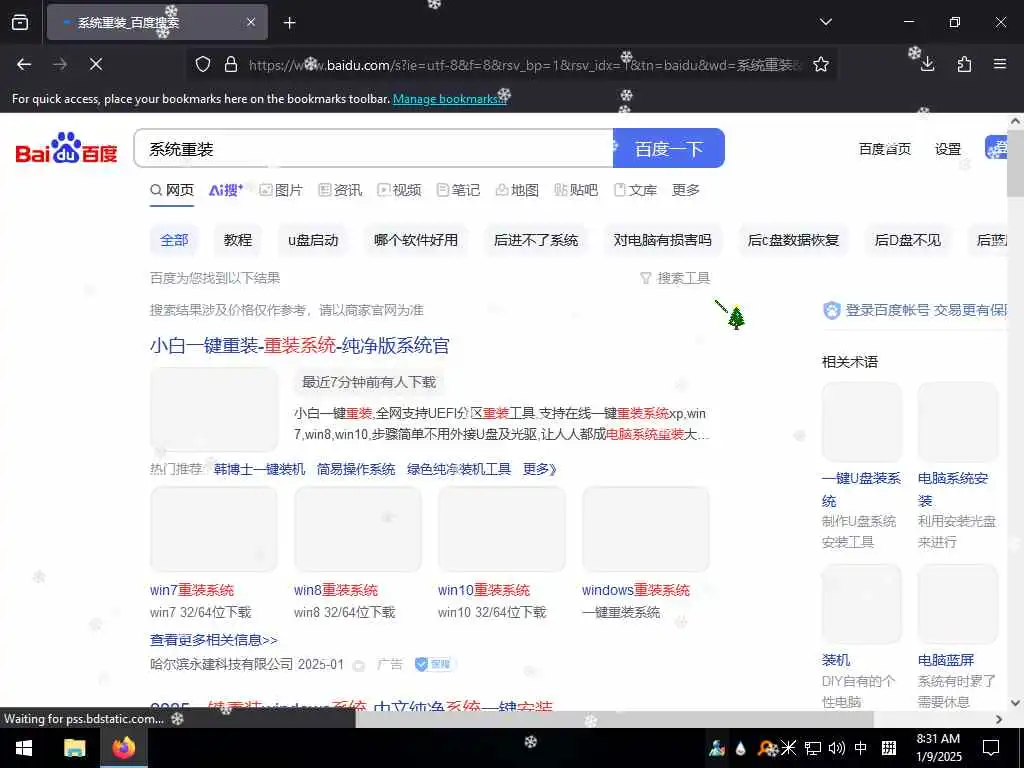
Task: Click 查看更多相关信息>> link
Action: coord(214,640)
